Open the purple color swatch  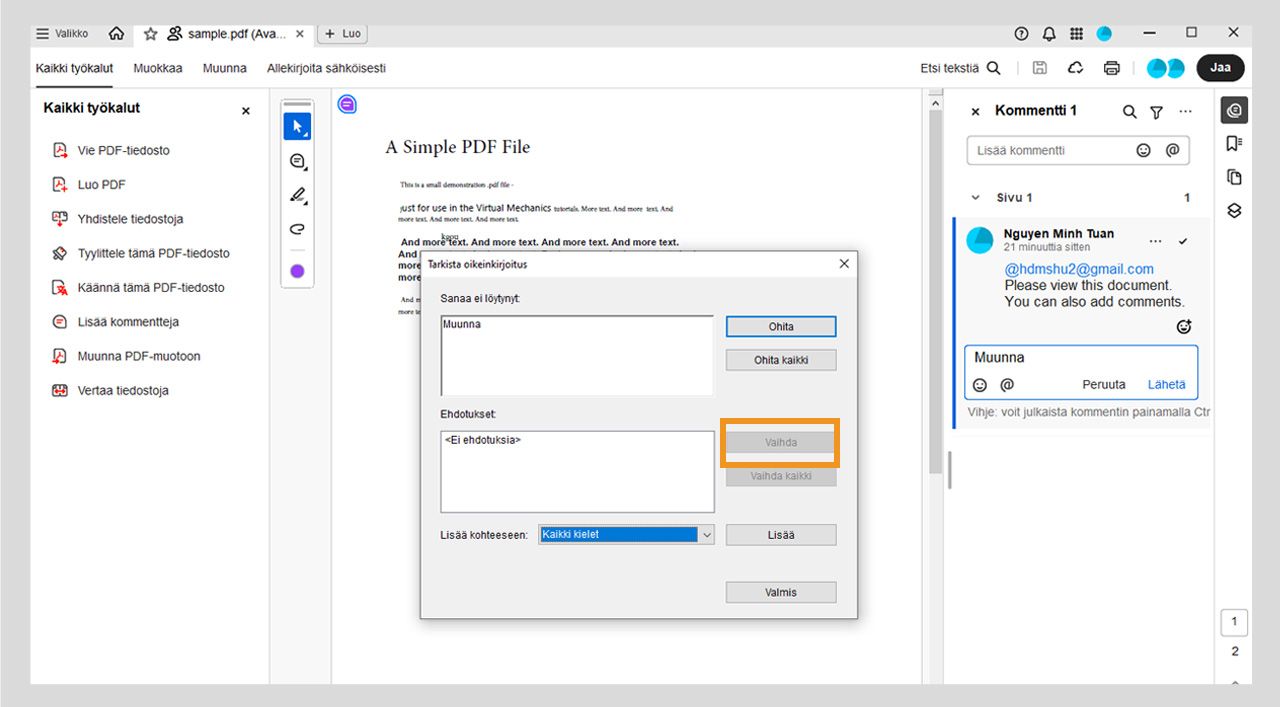click(297, 271)
